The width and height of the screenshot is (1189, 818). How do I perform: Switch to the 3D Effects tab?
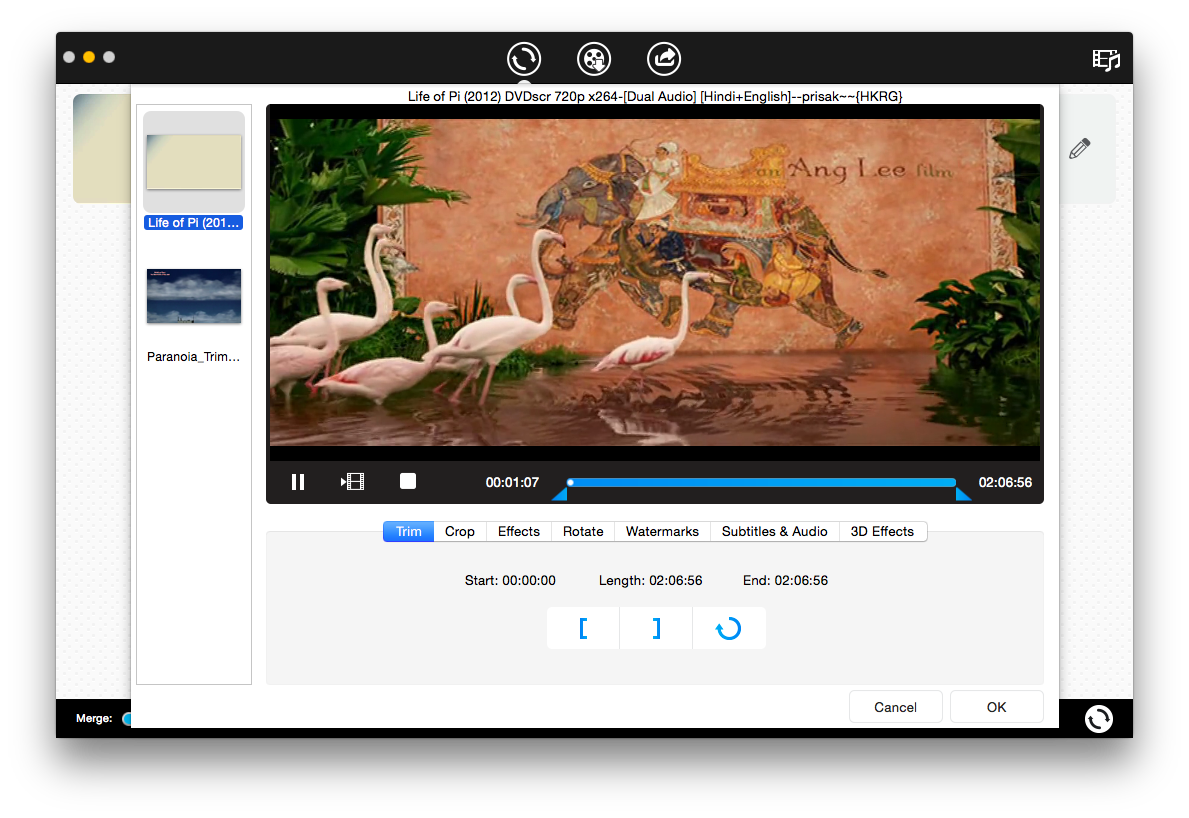(x=882, y=531)
